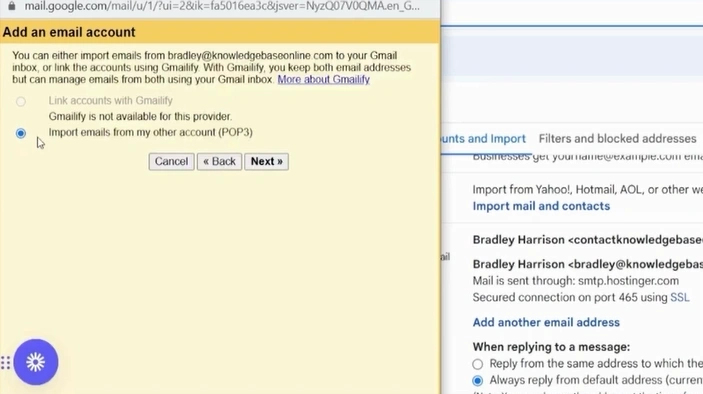The width and height of the screenshot is (703, 394).
Task: Click 'Mail is sent through: smtp.hostinger.com' text
Action: (x=576, y=281)
